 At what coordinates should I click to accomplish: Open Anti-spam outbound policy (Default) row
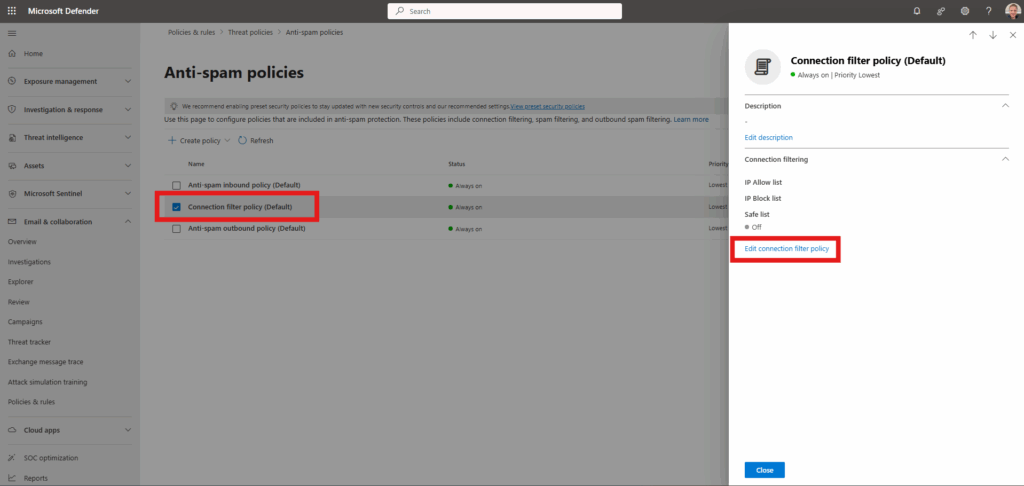coord(247,229)
